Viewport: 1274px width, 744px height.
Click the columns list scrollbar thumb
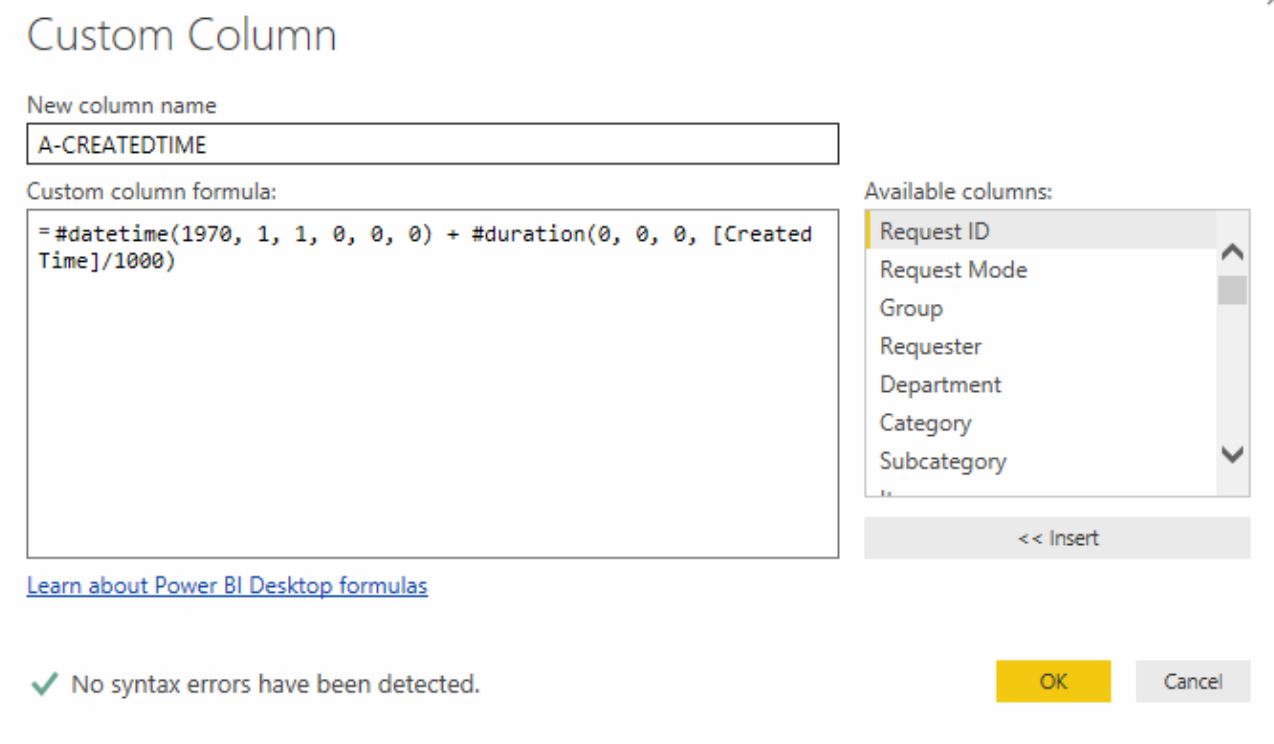(1233, 290)
